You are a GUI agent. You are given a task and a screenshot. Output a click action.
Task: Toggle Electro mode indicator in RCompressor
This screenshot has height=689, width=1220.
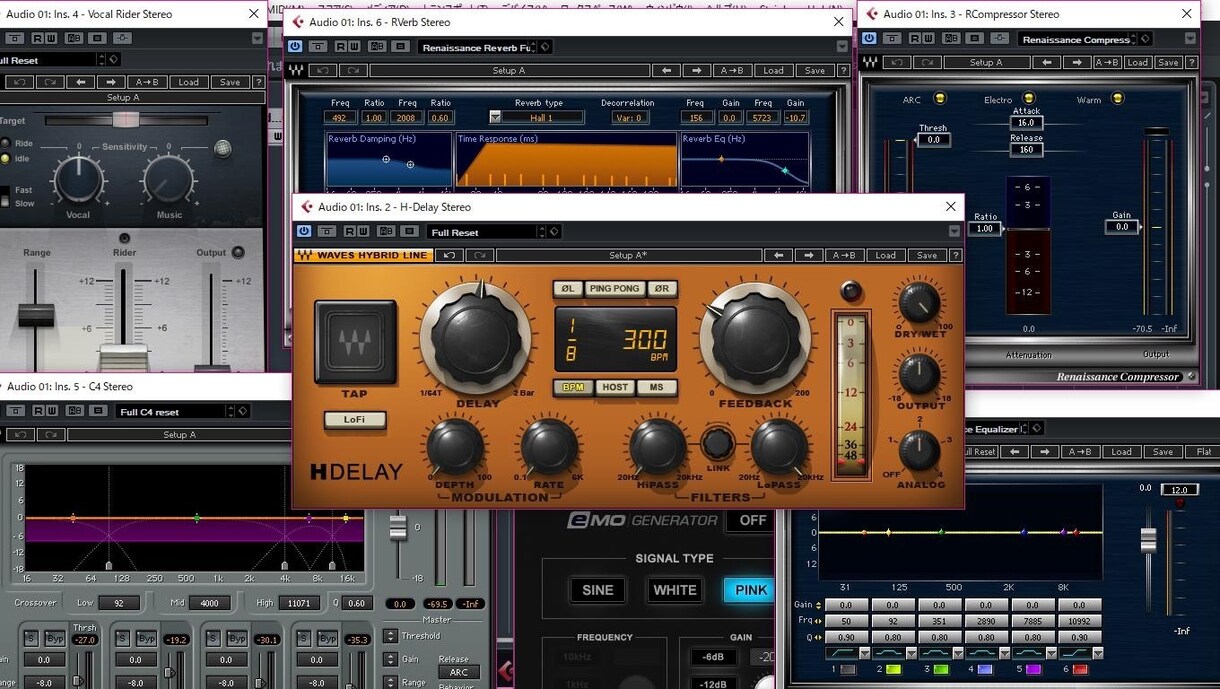pos(1030,99)
